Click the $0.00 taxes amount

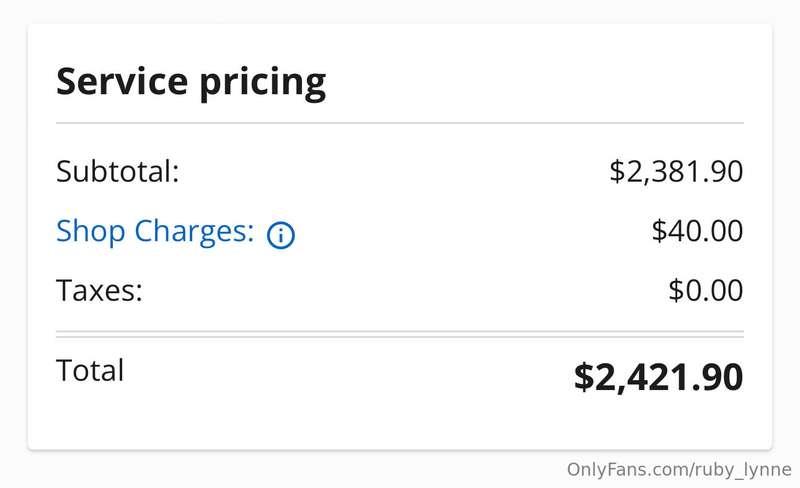pos(706,290)
